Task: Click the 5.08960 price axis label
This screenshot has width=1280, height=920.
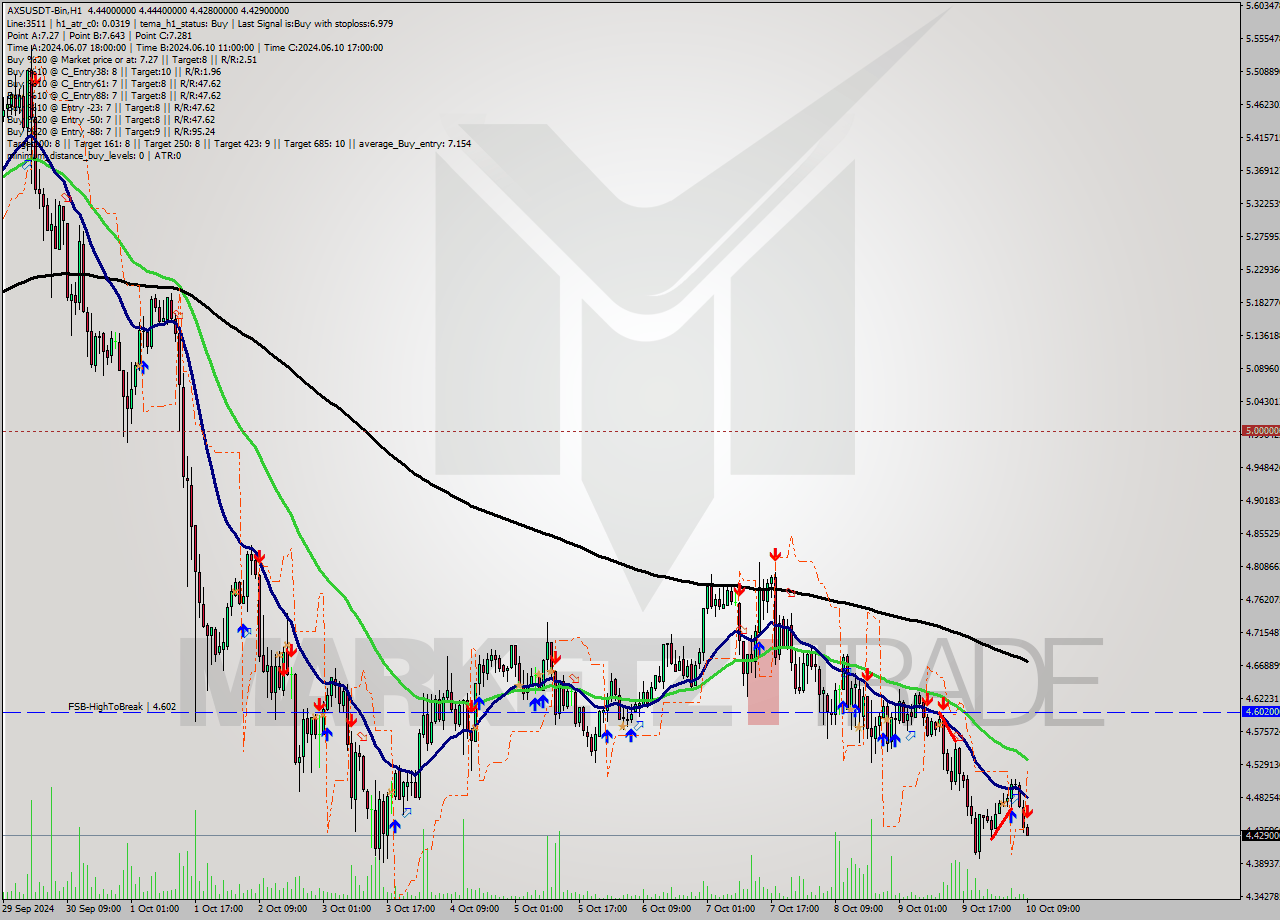Action: pyautogui.click(x=1262, y=368)
